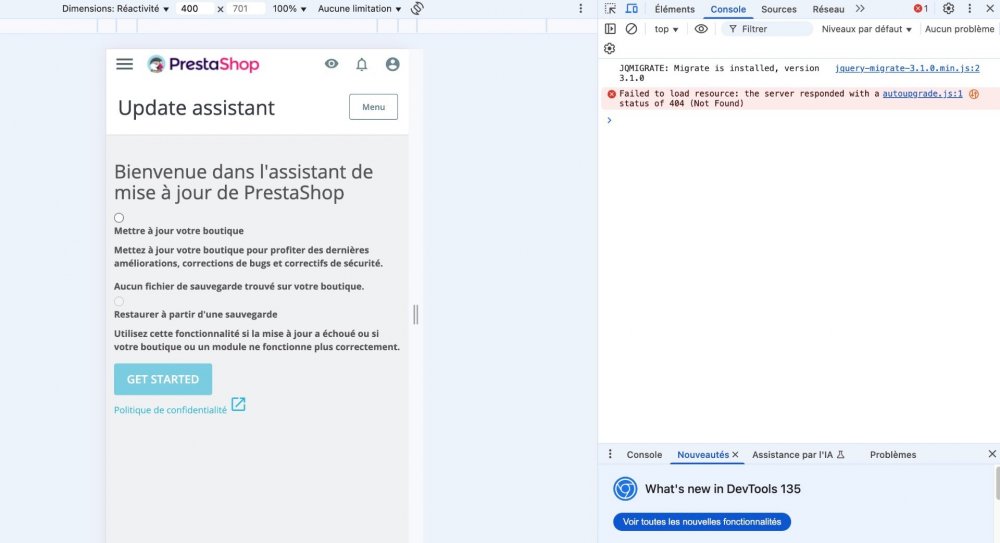Clear the console with the clear icon
The height and width of the screenshot is (543, 1000).
(631, 29)
